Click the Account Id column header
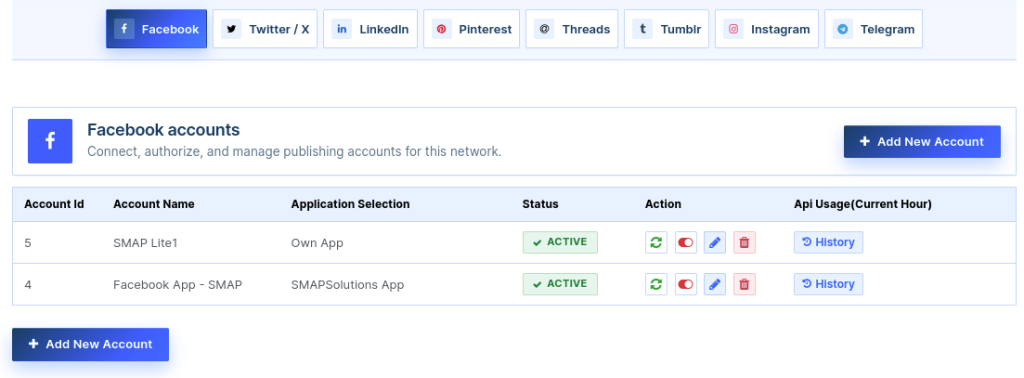This screenshot has height=378, width=1024. click(54, 204)
